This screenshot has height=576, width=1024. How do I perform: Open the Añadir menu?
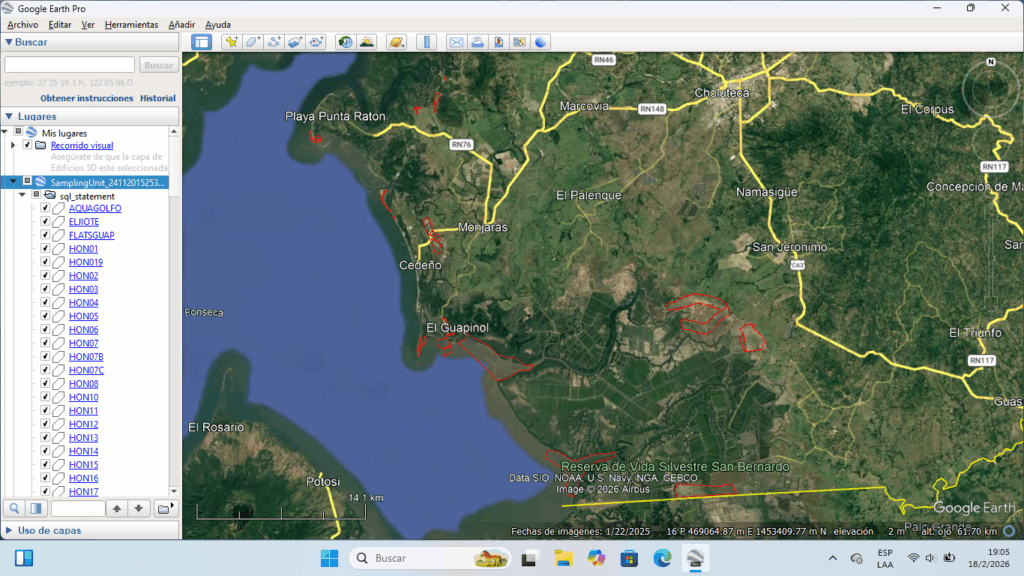(x=181, y=24)
